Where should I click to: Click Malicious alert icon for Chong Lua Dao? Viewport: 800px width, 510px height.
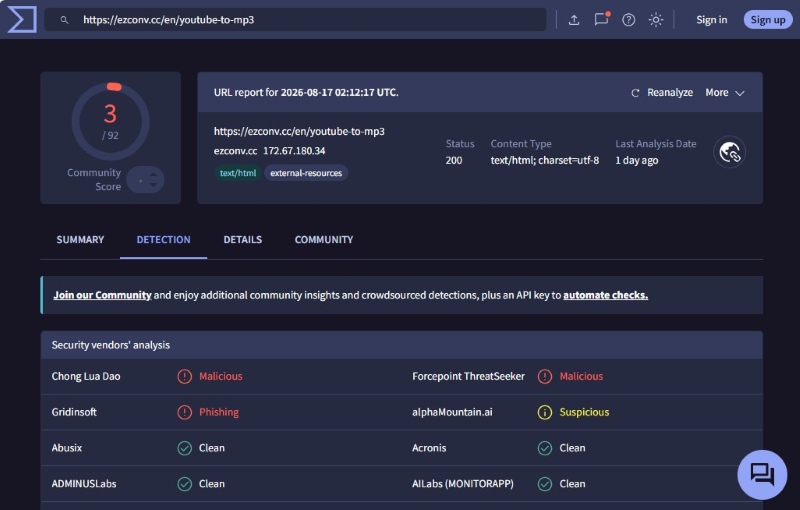184,376
